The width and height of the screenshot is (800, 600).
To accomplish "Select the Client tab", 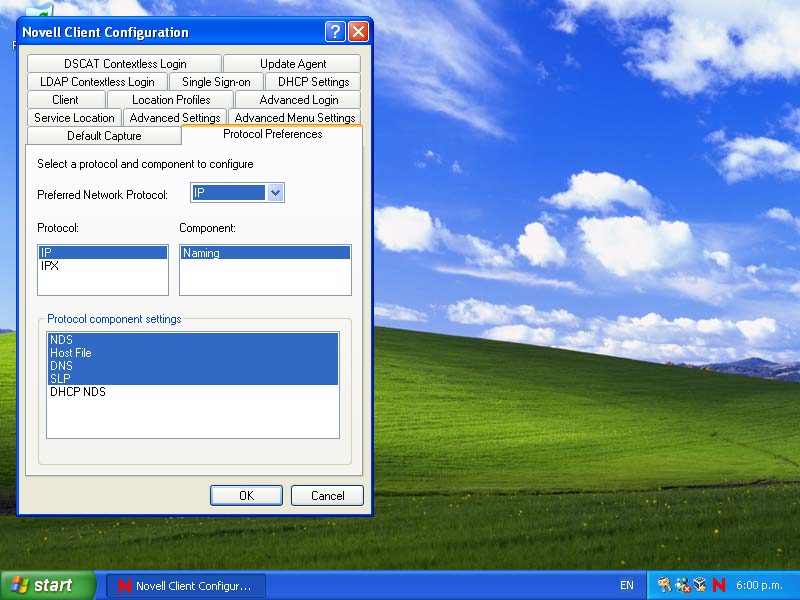I will [65, 99].
